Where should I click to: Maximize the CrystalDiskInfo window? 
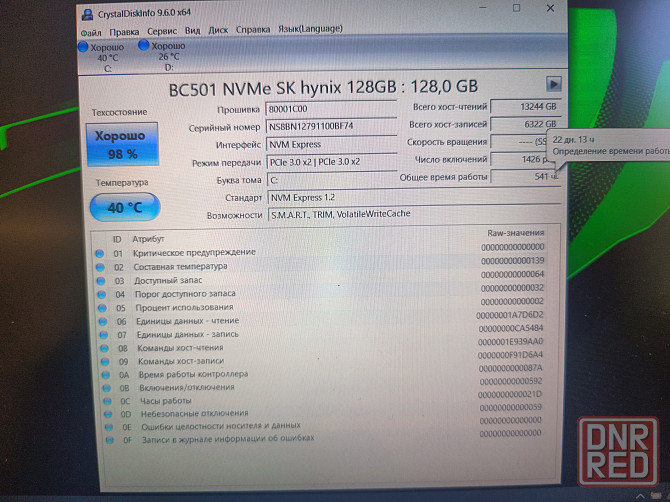(516, 8)
